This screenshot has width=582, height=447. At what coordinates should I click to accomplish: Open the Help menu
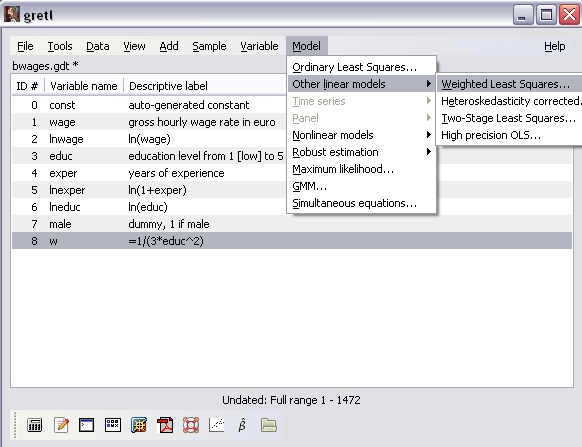click(555, 46)
